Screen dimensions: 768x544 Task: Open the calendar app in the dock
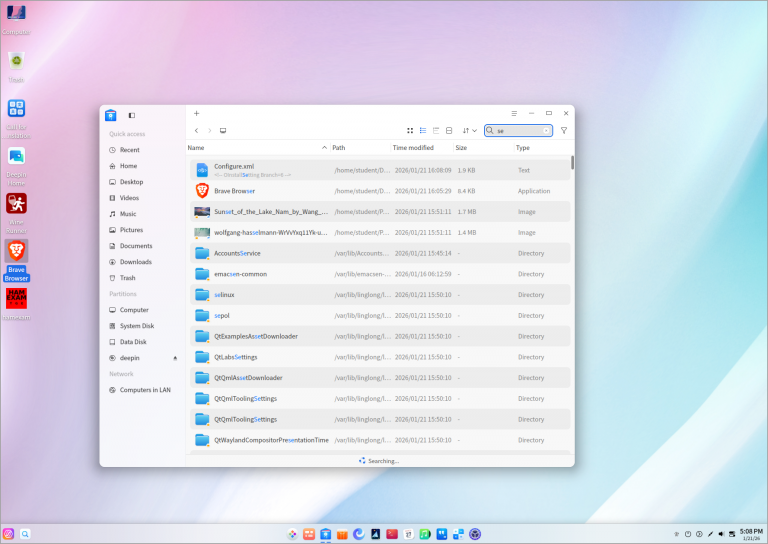pos(408,534)
